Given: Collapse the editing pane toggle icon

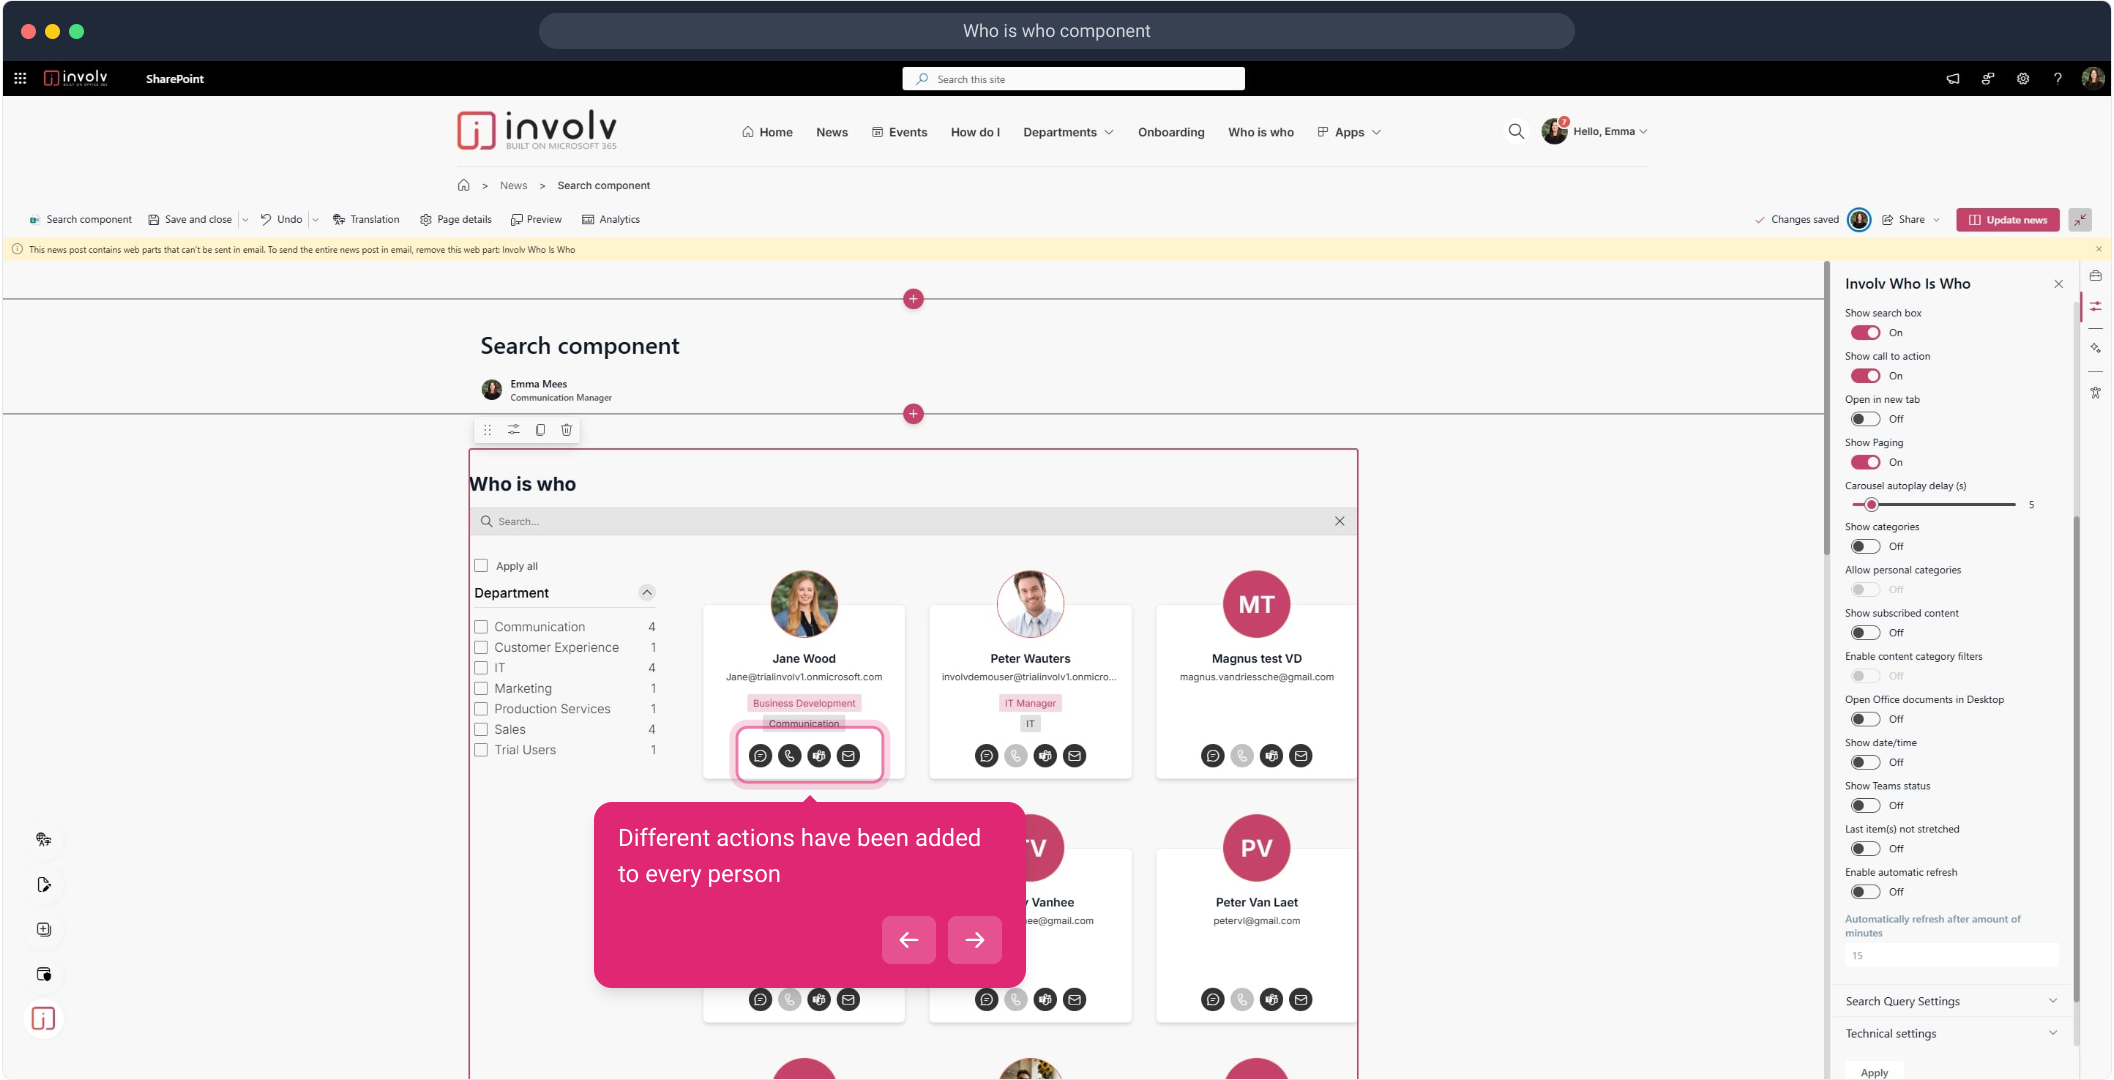Looking at the screenshot, I should click(2080, 220).
